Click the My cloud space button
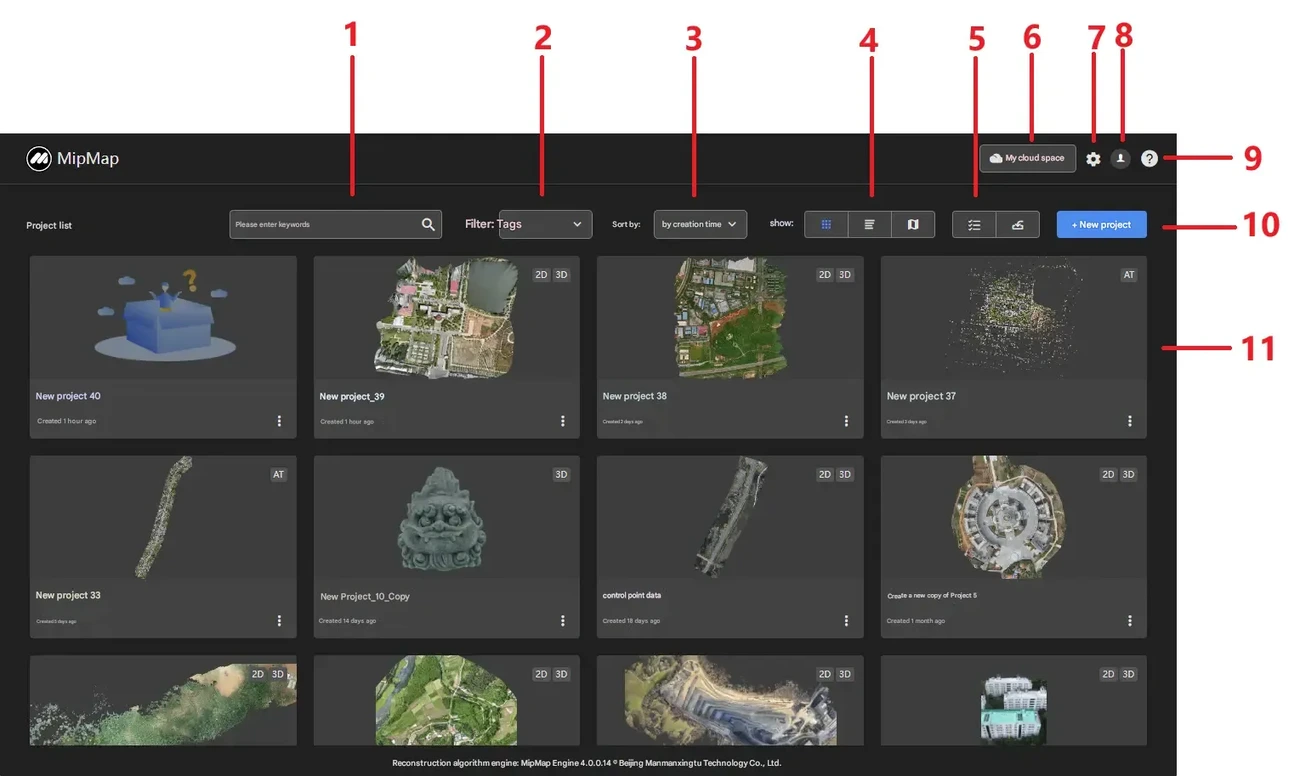Viewport: 1300px width, 776px height. pyautogui.click(x=1027, y=159)
